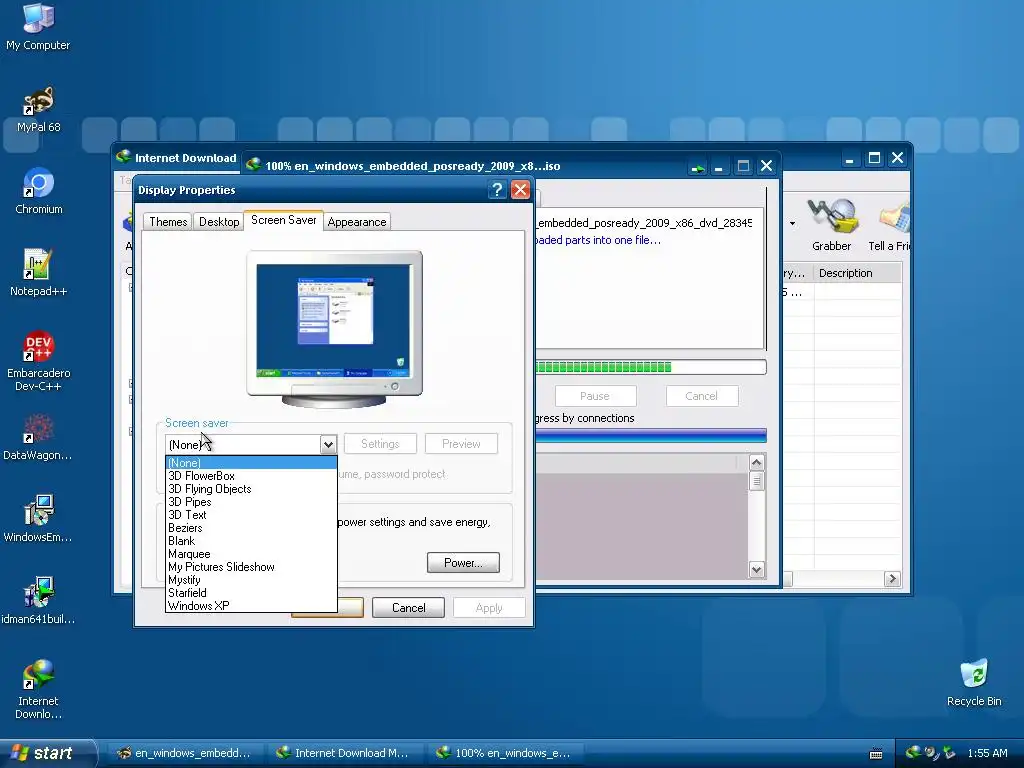
Task: Click scroll down arrow in connections list
Action: pos(756,569)
